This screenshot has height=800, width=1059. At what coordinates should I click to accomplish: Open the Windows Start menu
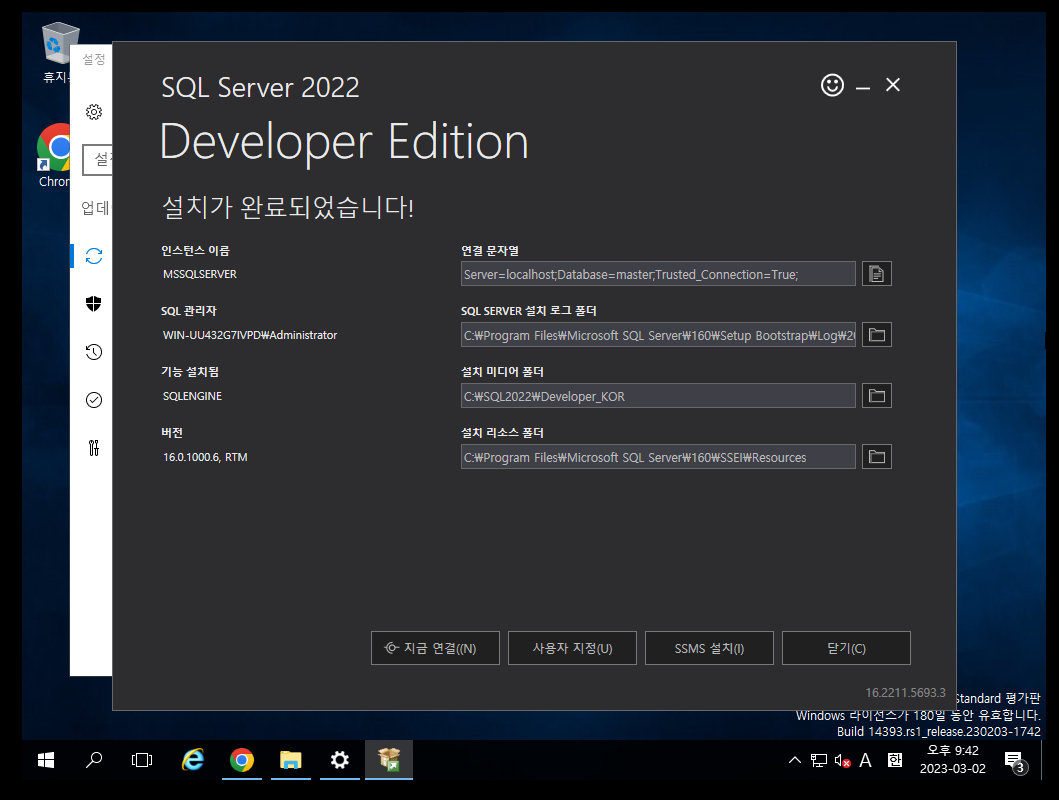46,760
